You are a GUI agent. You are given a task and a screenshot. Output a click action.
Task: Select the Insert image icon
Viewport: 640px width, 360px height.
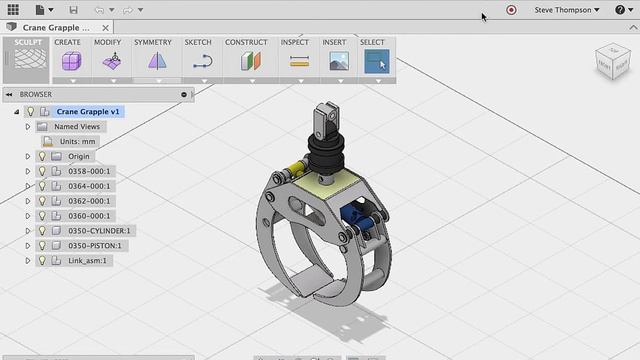pyautogui.click(x=339, y=61)
